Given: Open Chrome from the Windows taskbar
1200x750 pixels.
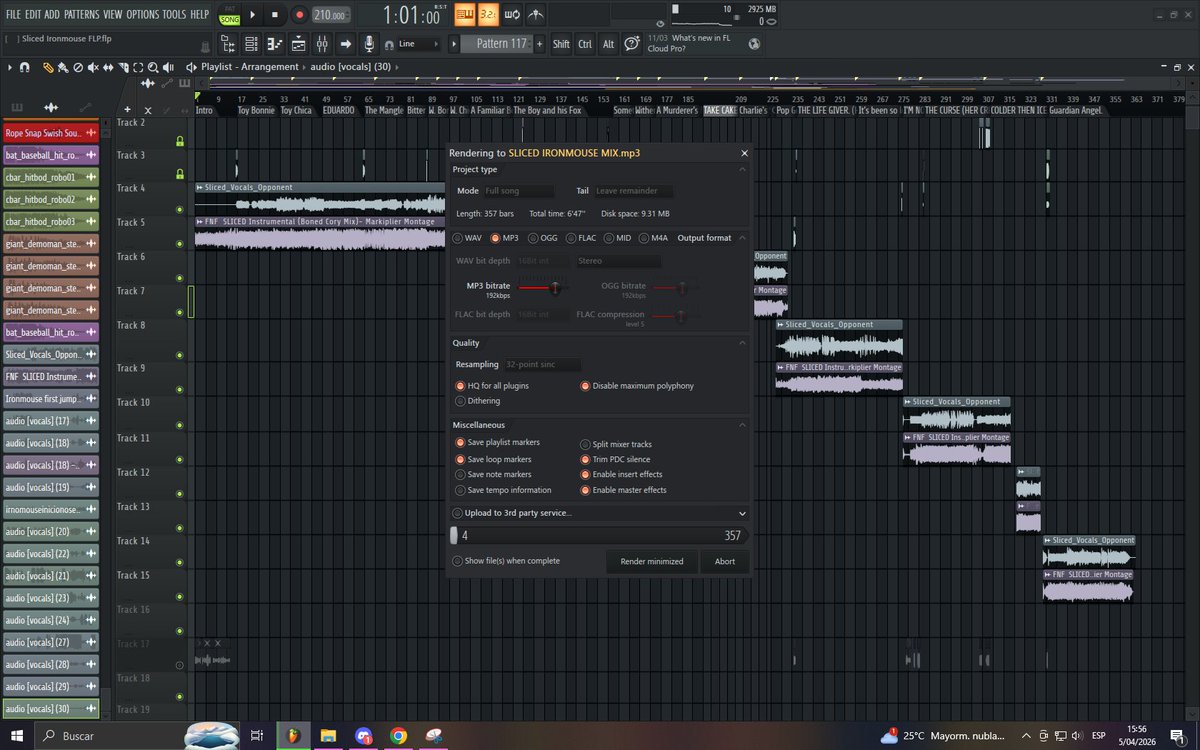Looking at the screenshot, I should click(398, 735).
